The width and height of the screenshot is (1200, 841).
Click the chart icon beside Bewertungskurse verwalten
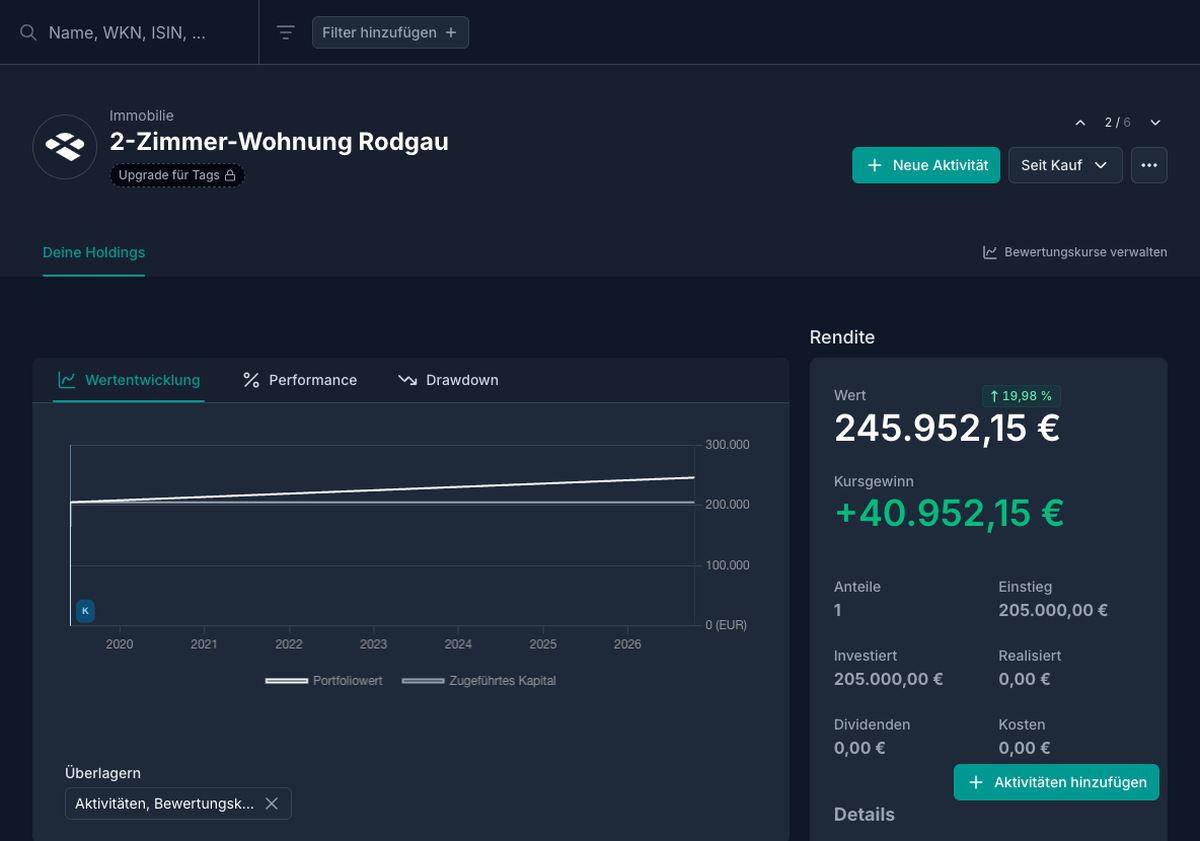(x=990, y=252)
